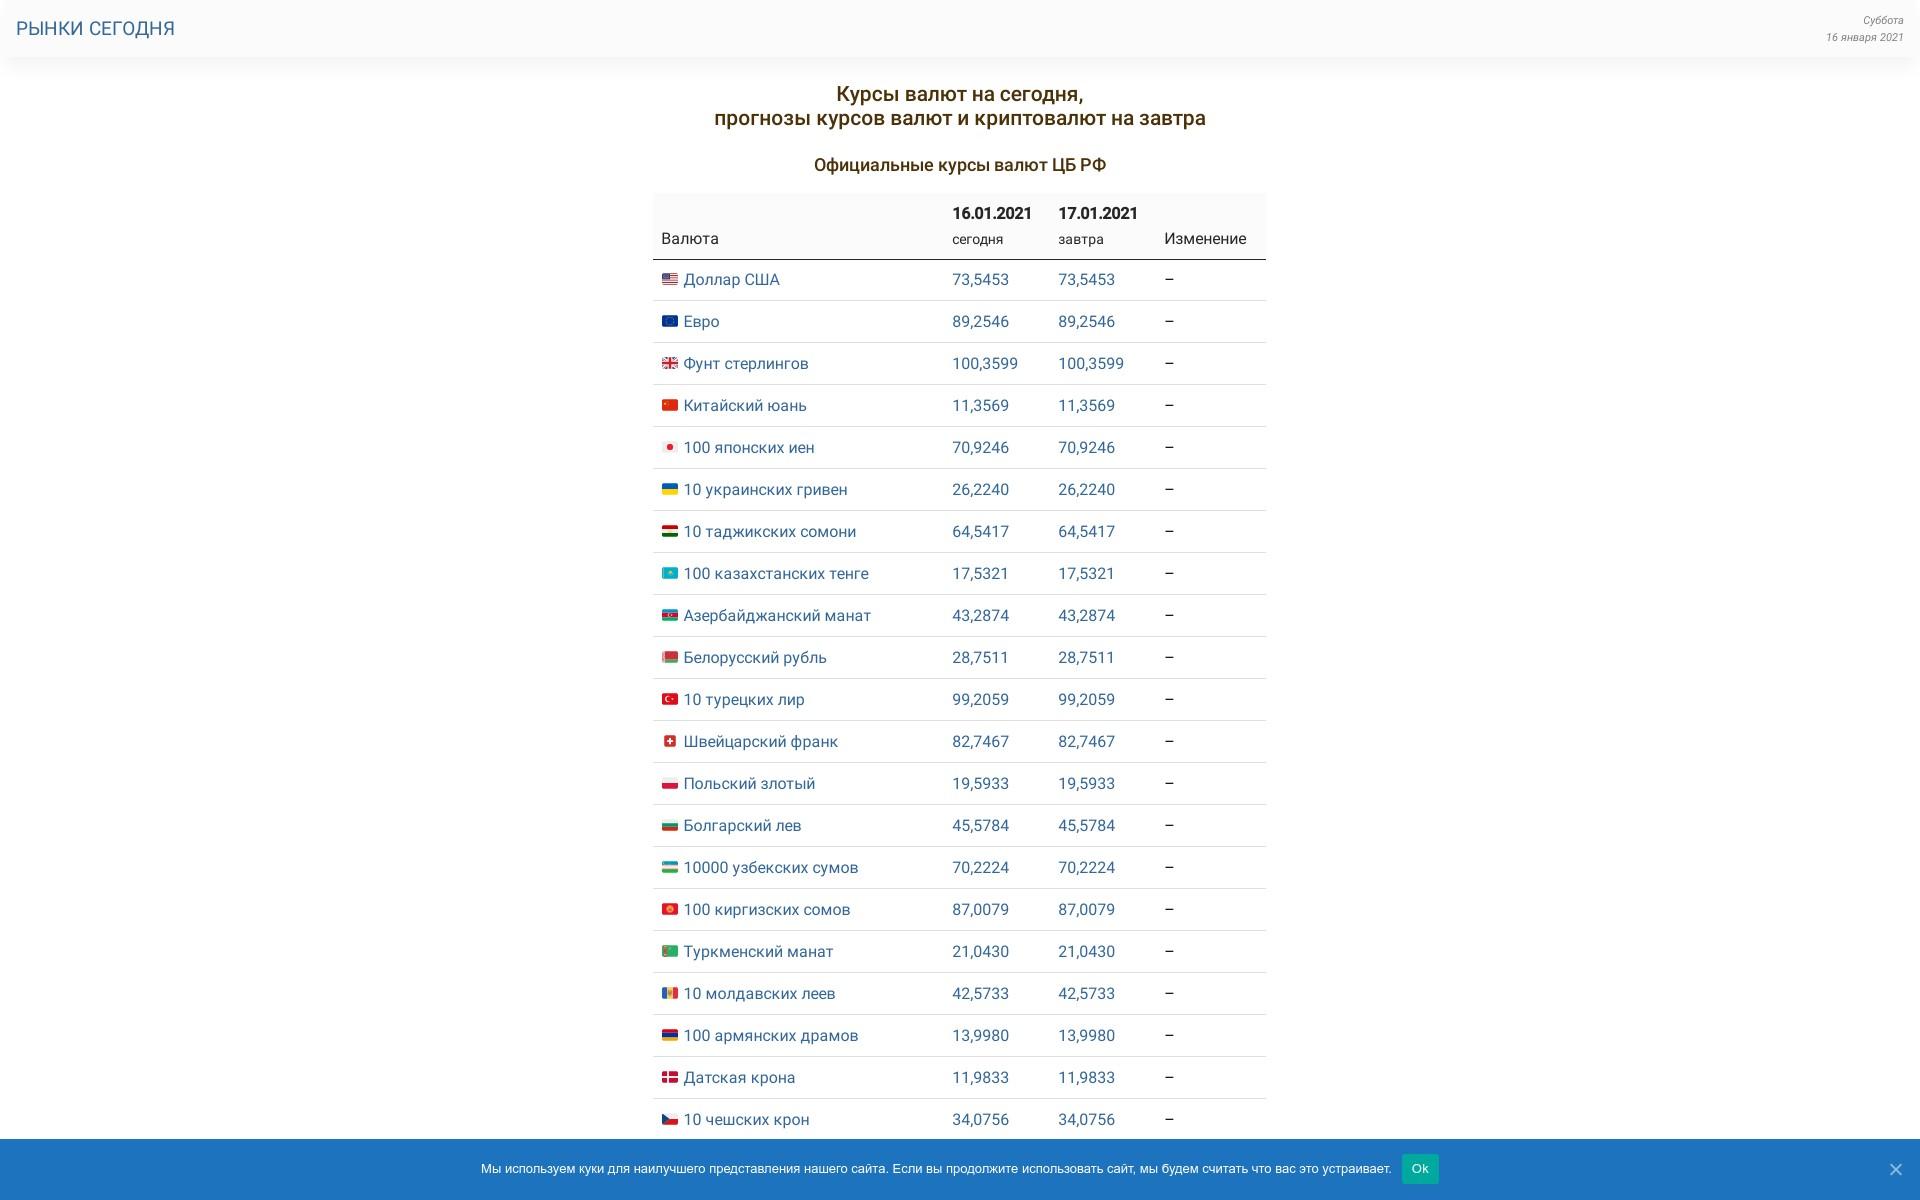This screenshot has width=1920, height=1200.
Task: Click today's yen rate 70,9246
Action: pos(980,448)
